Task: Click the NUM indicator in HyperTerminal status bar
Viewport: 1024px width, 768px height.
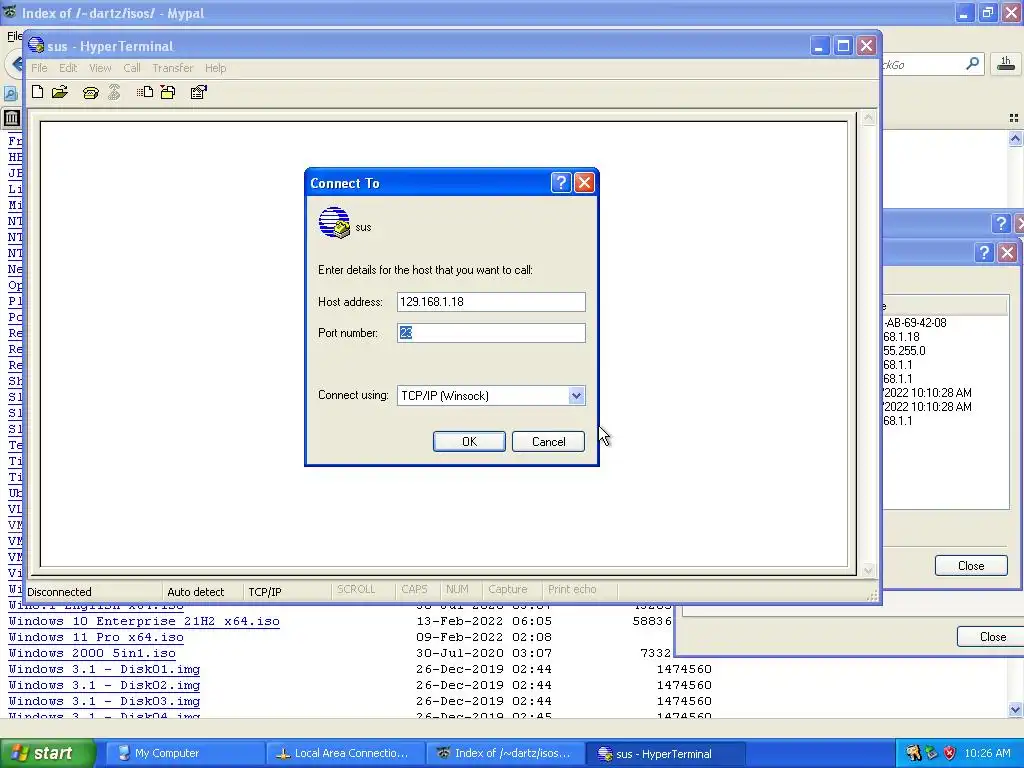Action: click(457, 589)
